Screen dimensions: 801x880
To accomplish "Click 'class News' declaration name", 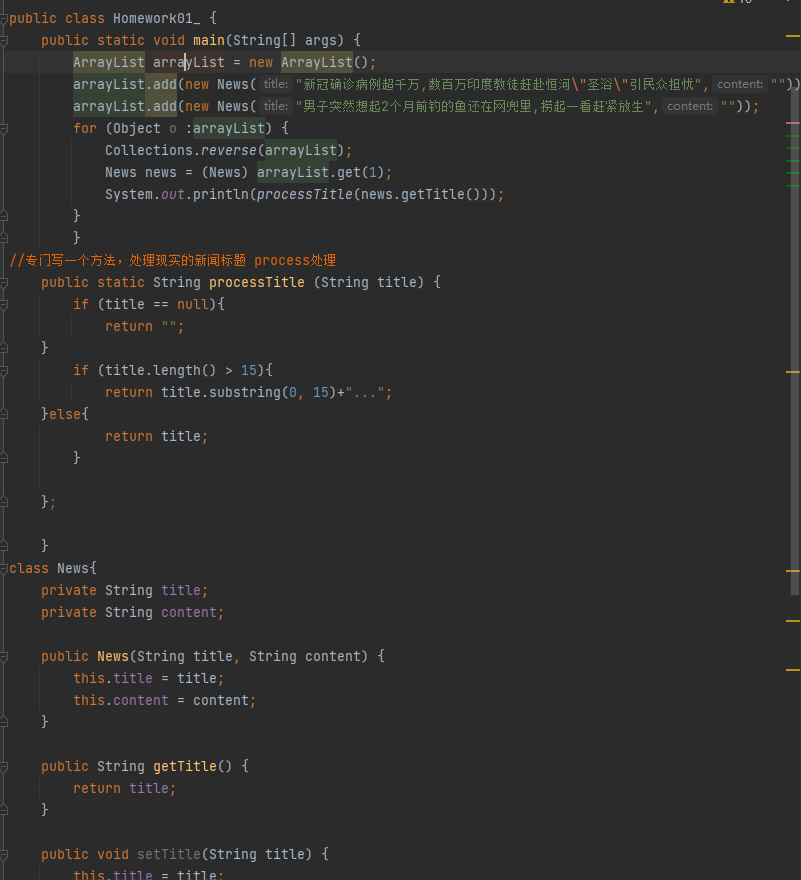I will pos(73,569).
